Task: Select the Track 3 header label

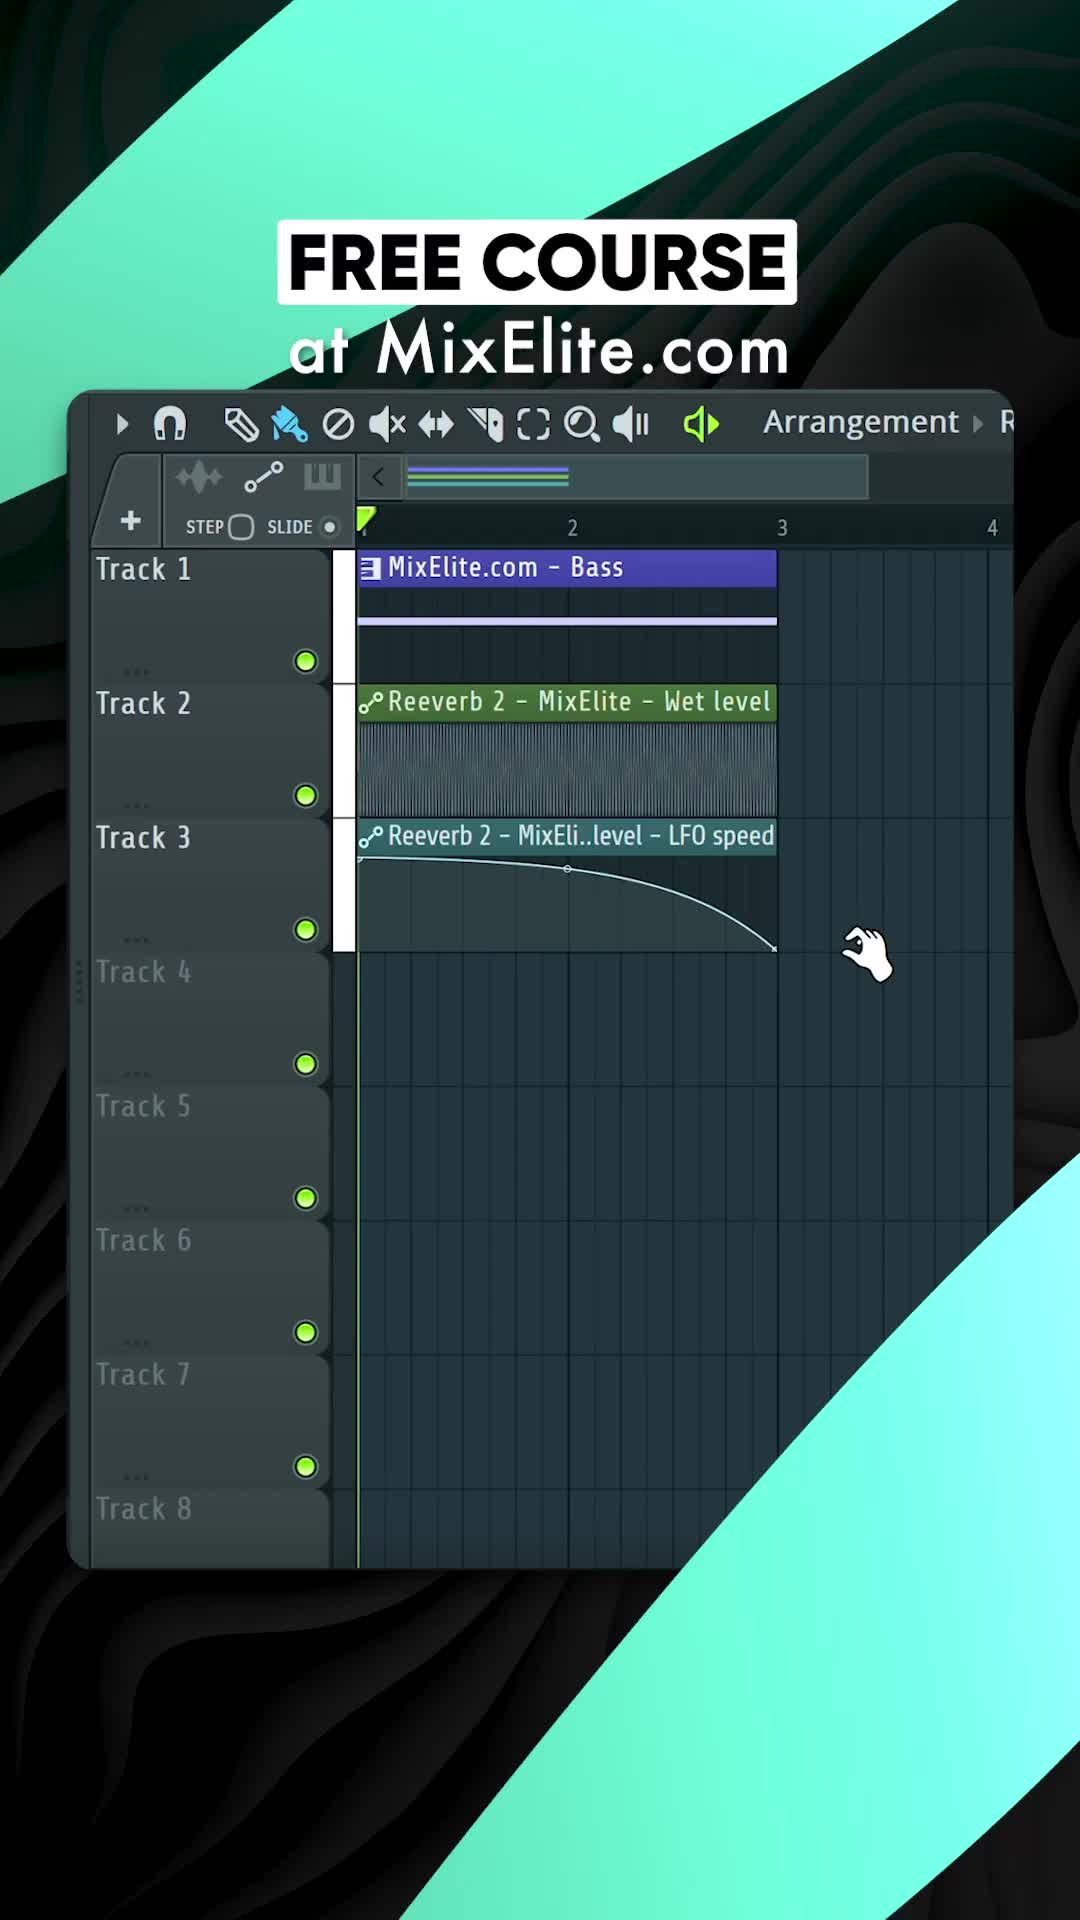Action: tap(143, 837)
